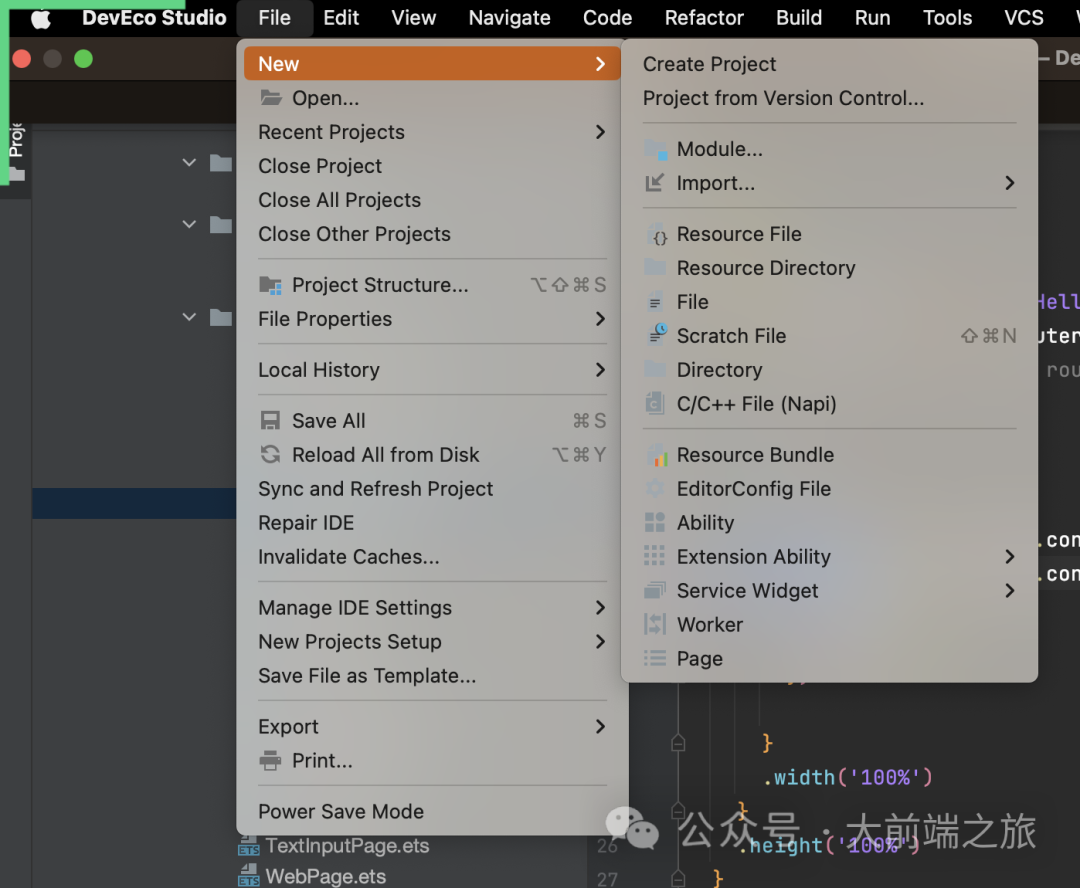Screen dimensions: 1080x888
Task: Open the Apple menu
Action: tap(41, 19)
